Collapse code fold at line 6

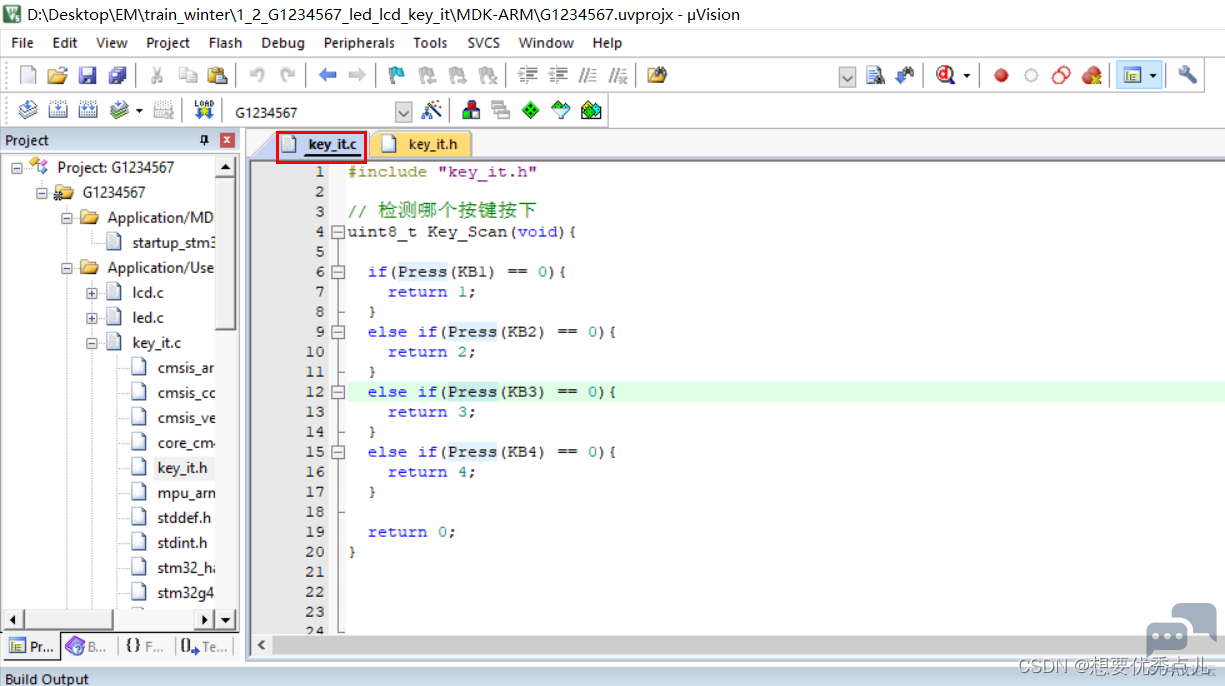(x=337, y=272)
